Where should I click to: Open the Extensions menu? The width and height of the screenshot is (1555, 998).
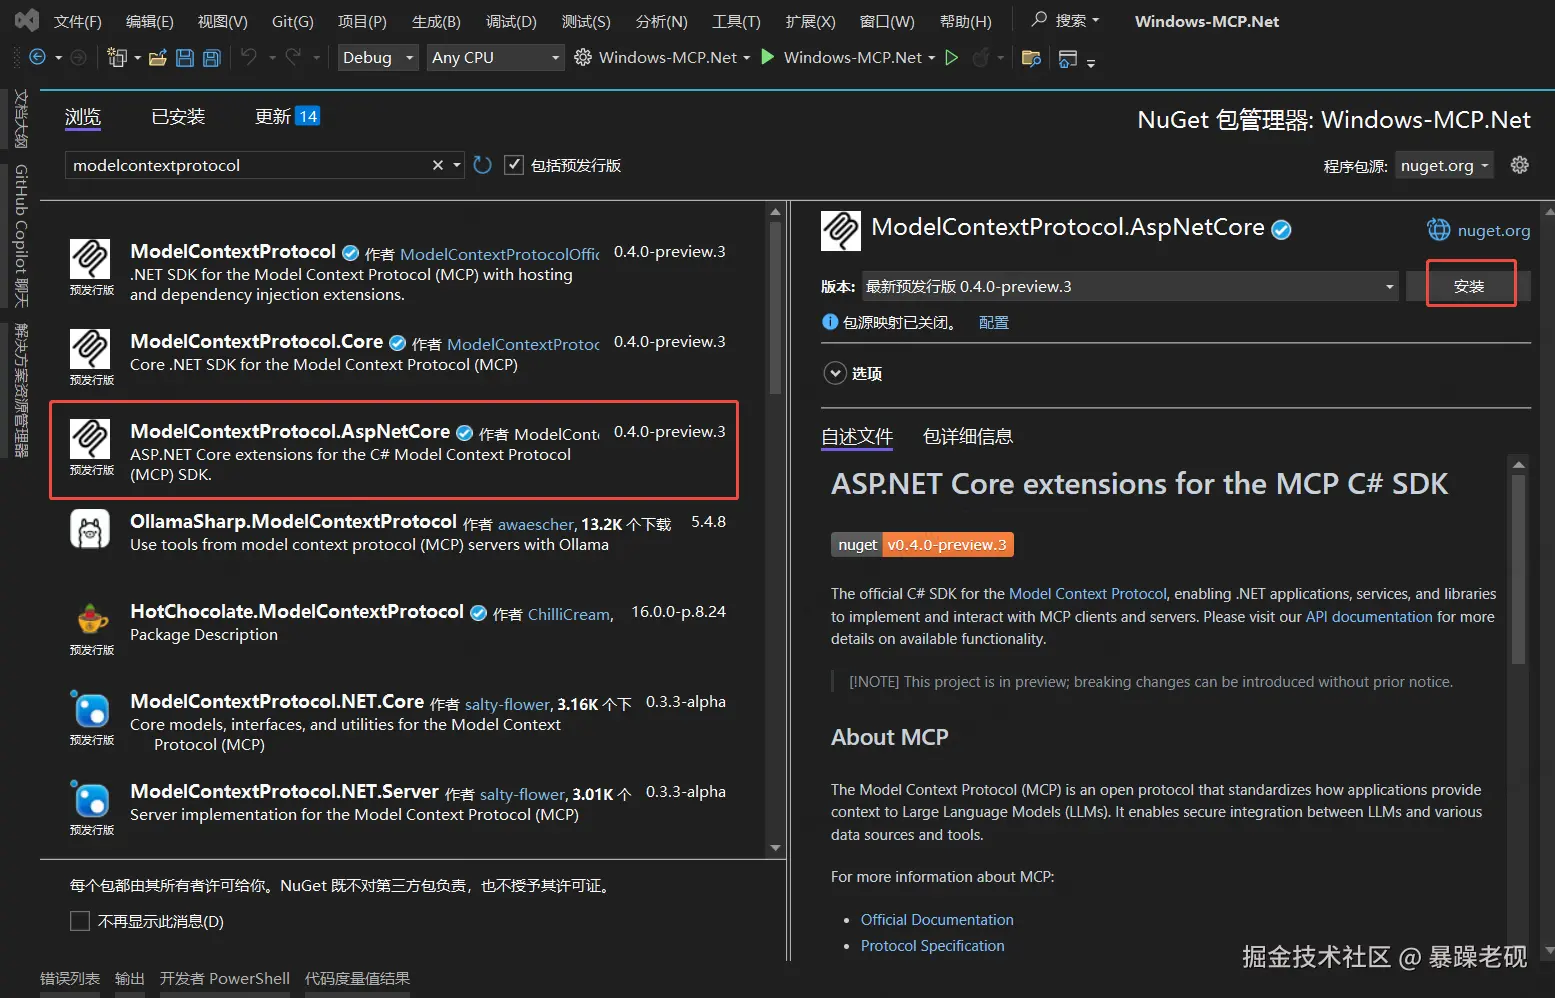coord(810,21)
